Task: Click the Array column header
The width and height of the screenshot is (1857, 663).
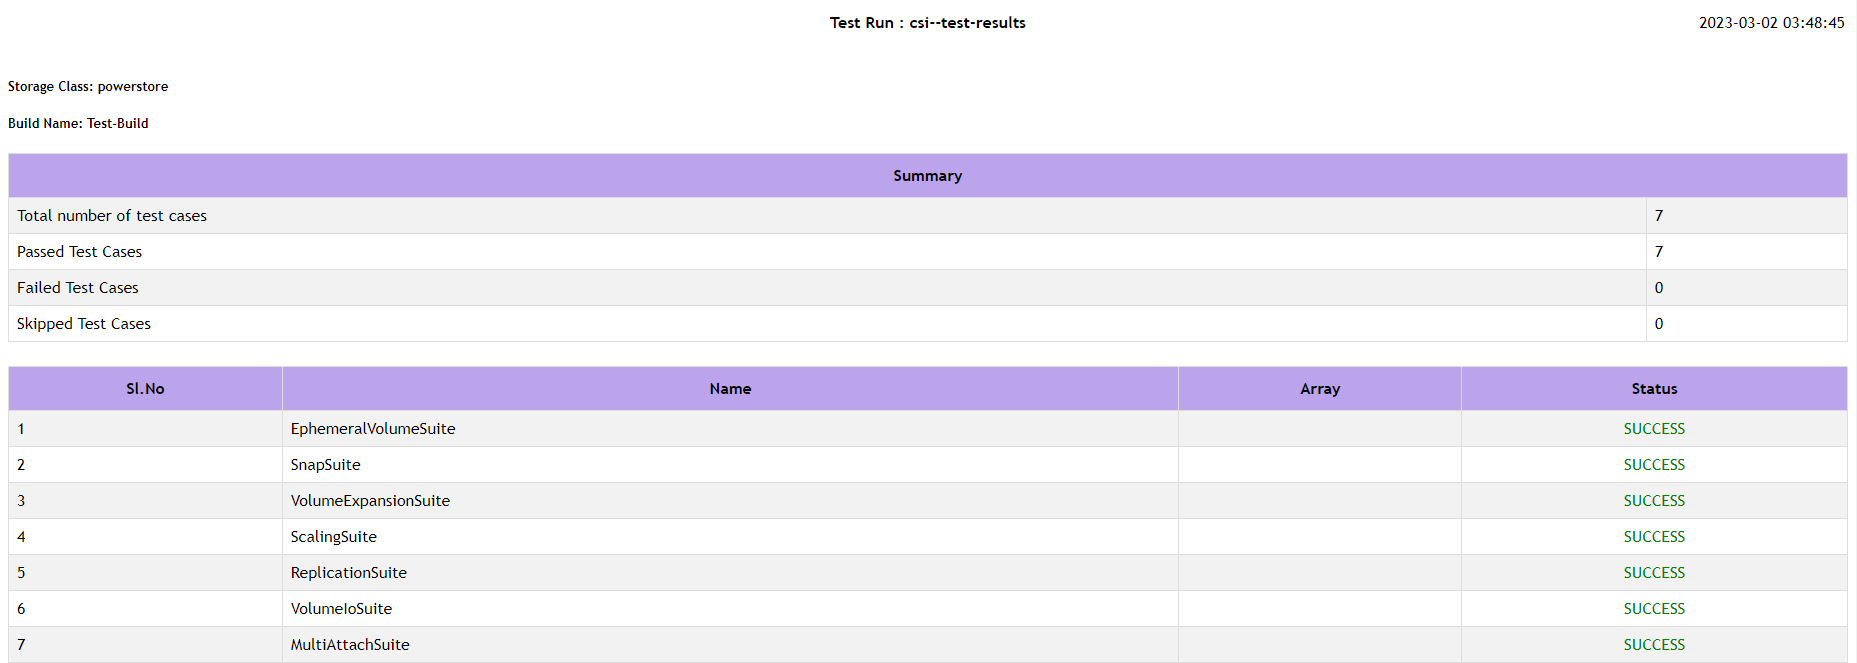Action: tap(1319, 389)
